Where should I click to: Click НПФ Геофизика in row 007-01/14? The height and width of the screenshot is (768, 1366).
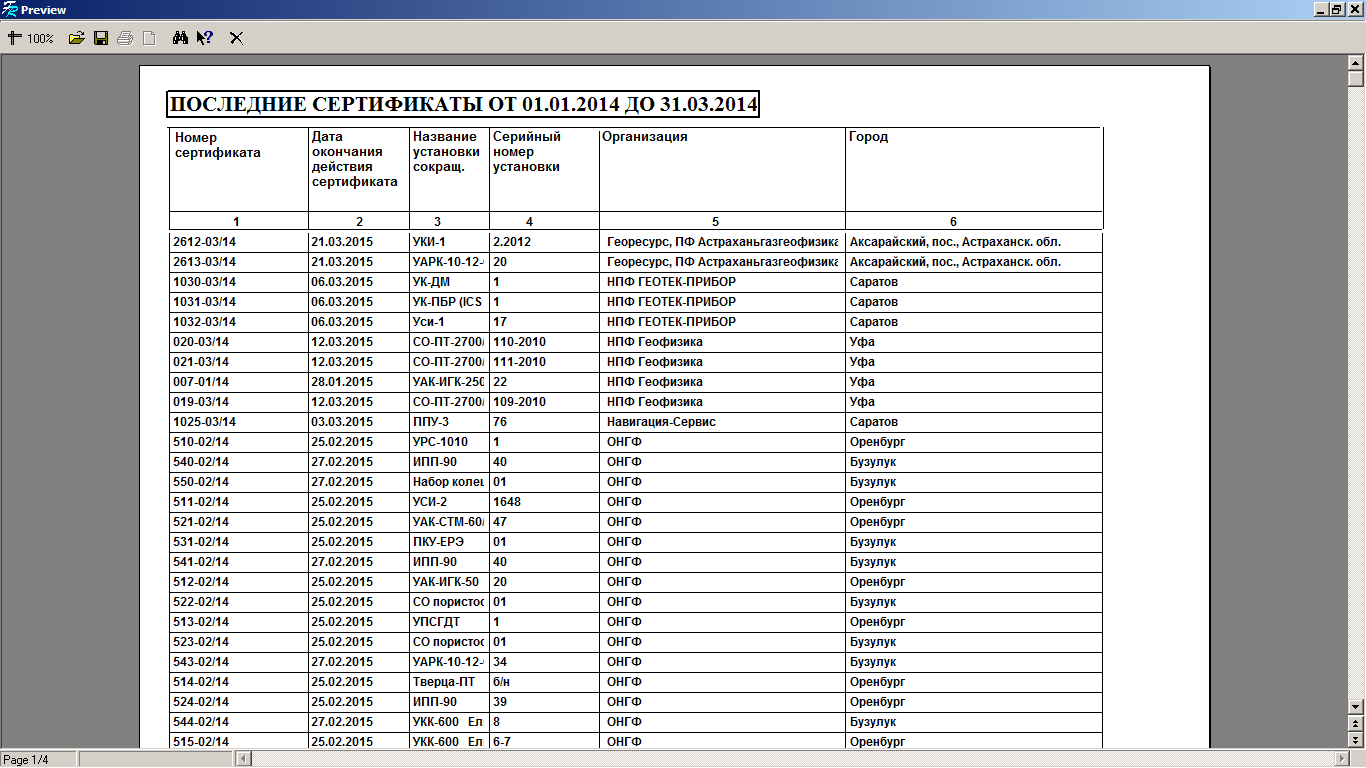click(x=654, y=382)
